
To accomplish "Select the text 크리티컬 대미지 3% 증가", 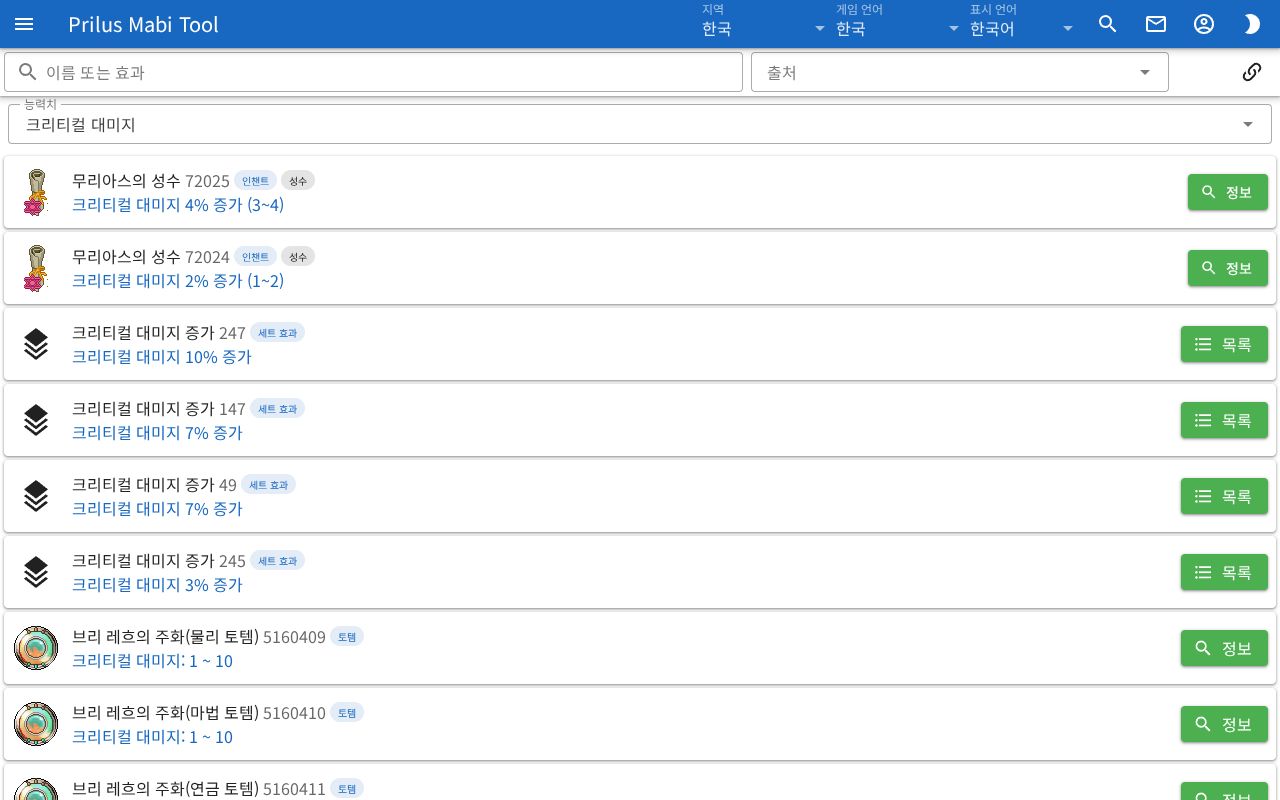I will click(157, 584).
